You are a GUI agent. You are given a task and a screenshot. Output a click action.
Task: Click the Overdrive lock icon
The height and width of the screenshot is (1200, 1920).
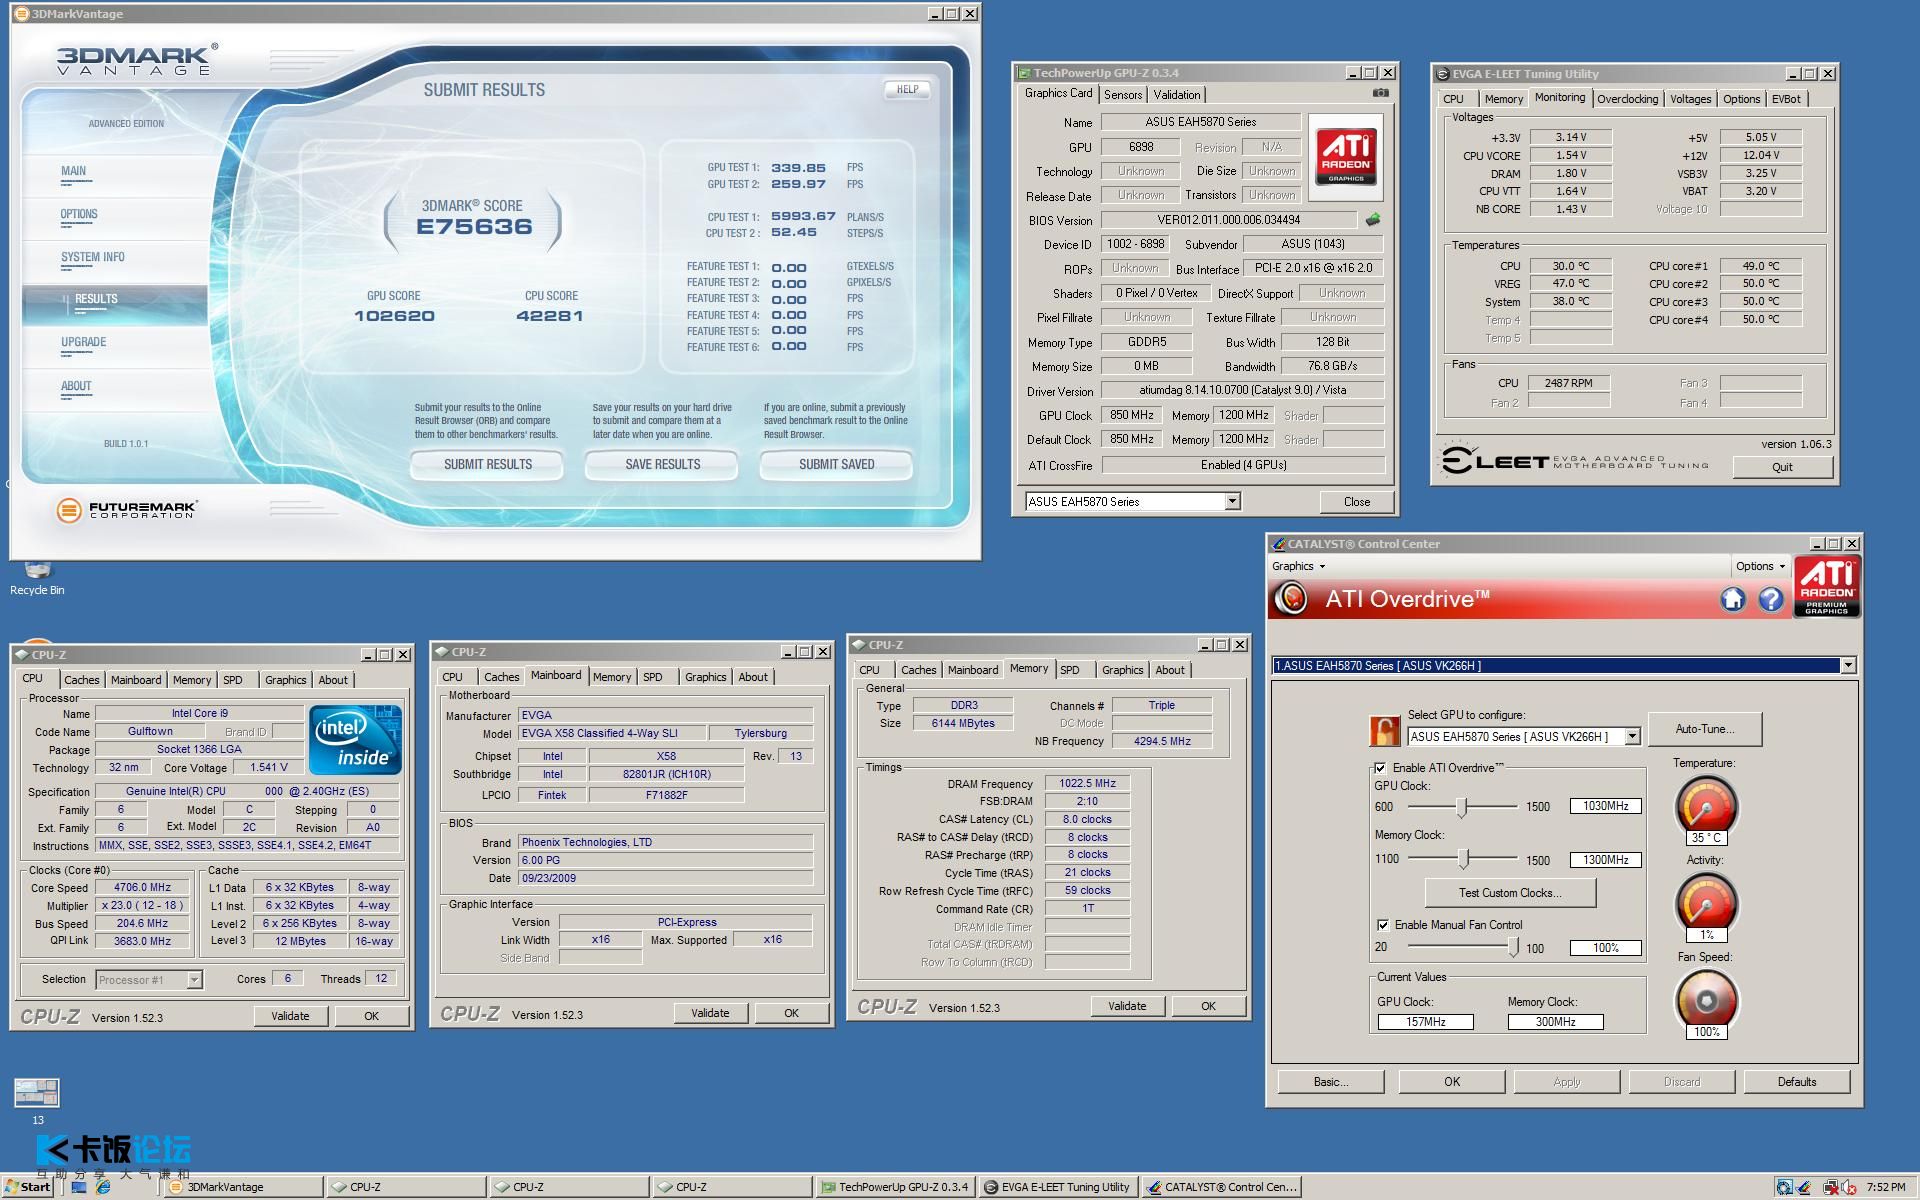point(1385,731)
